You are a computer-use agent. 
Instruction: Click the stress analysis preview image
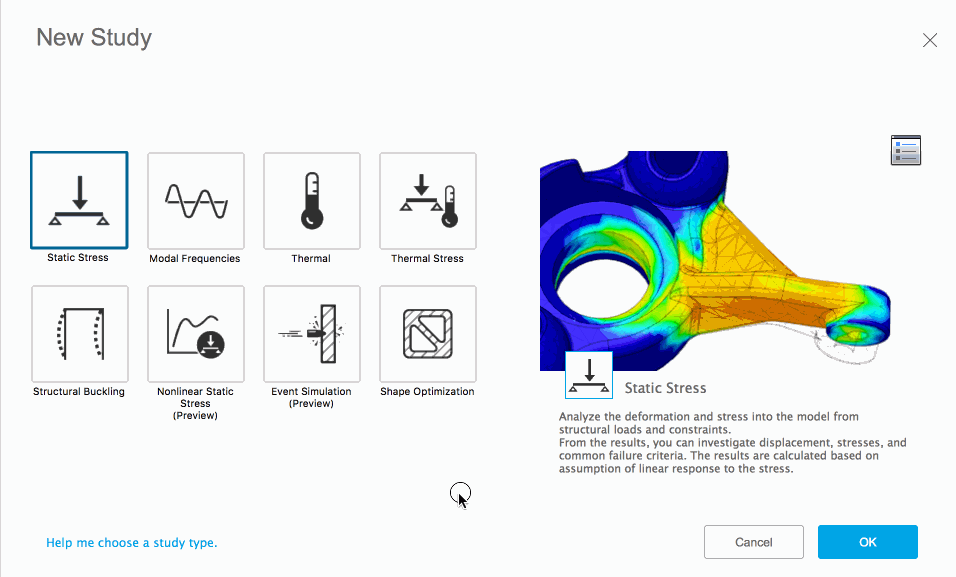click(x=715, y=260)
